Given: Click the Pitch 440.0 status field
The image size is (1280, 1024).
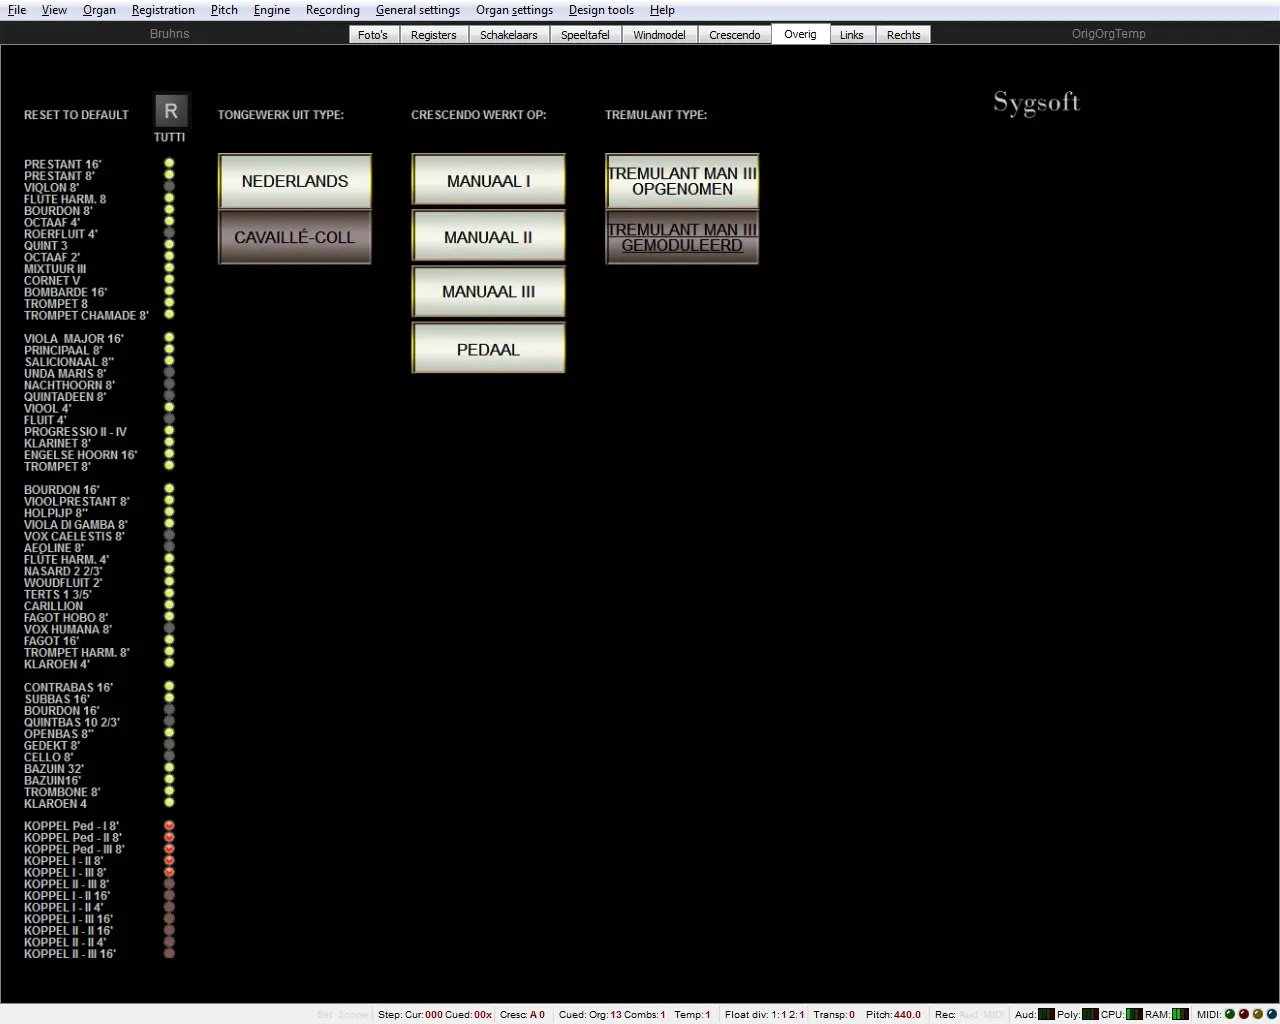Looking at the screenshot, I should (893, 1014).
